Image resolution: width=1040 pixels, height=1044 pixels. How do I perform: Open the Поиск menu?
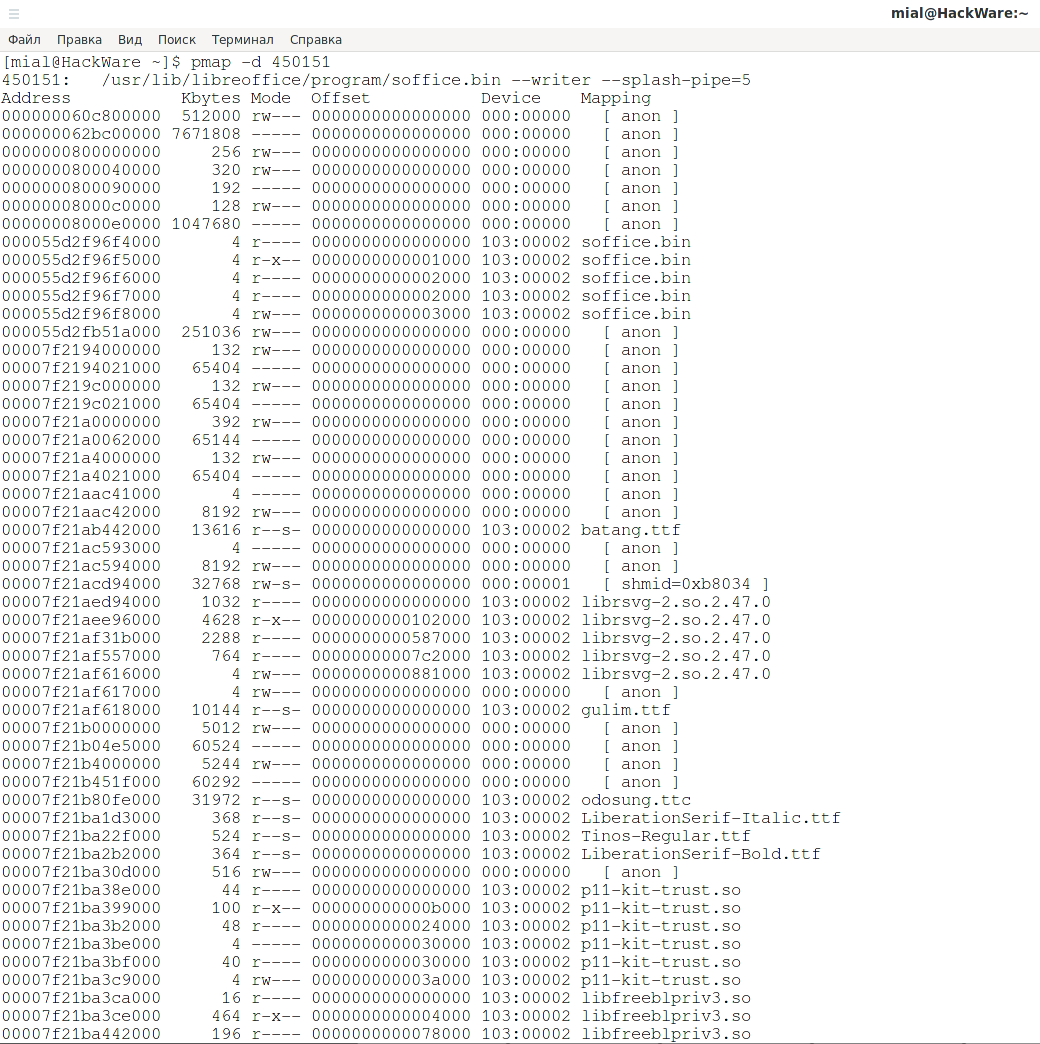point(177,40)
